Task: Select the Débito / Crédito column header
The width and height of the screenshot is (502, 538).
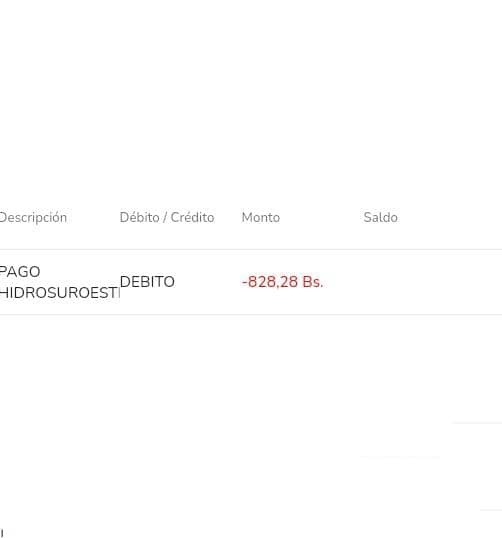Action: 167,218
